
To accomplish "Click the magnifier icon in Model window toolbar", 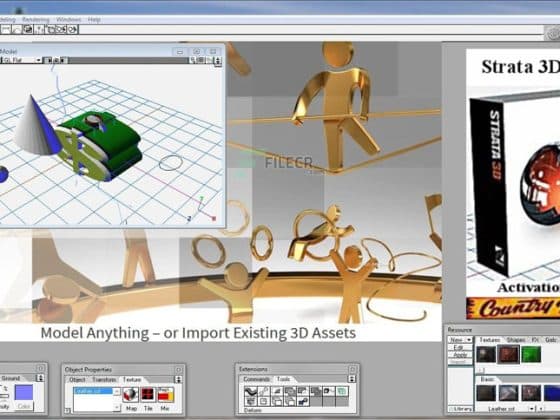I will tap(193, 60).
